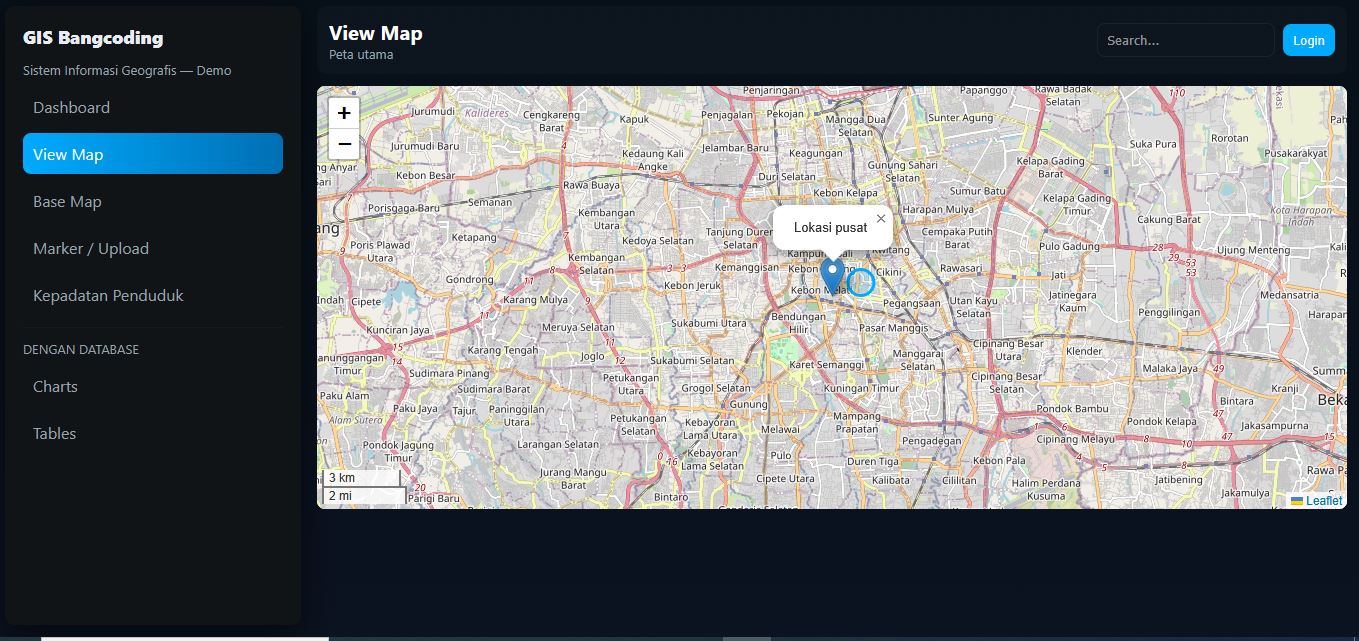Viewport: 1359px width, 641px height.
Task: Click the GIS Bangcoding title
Action: [93, 38]
